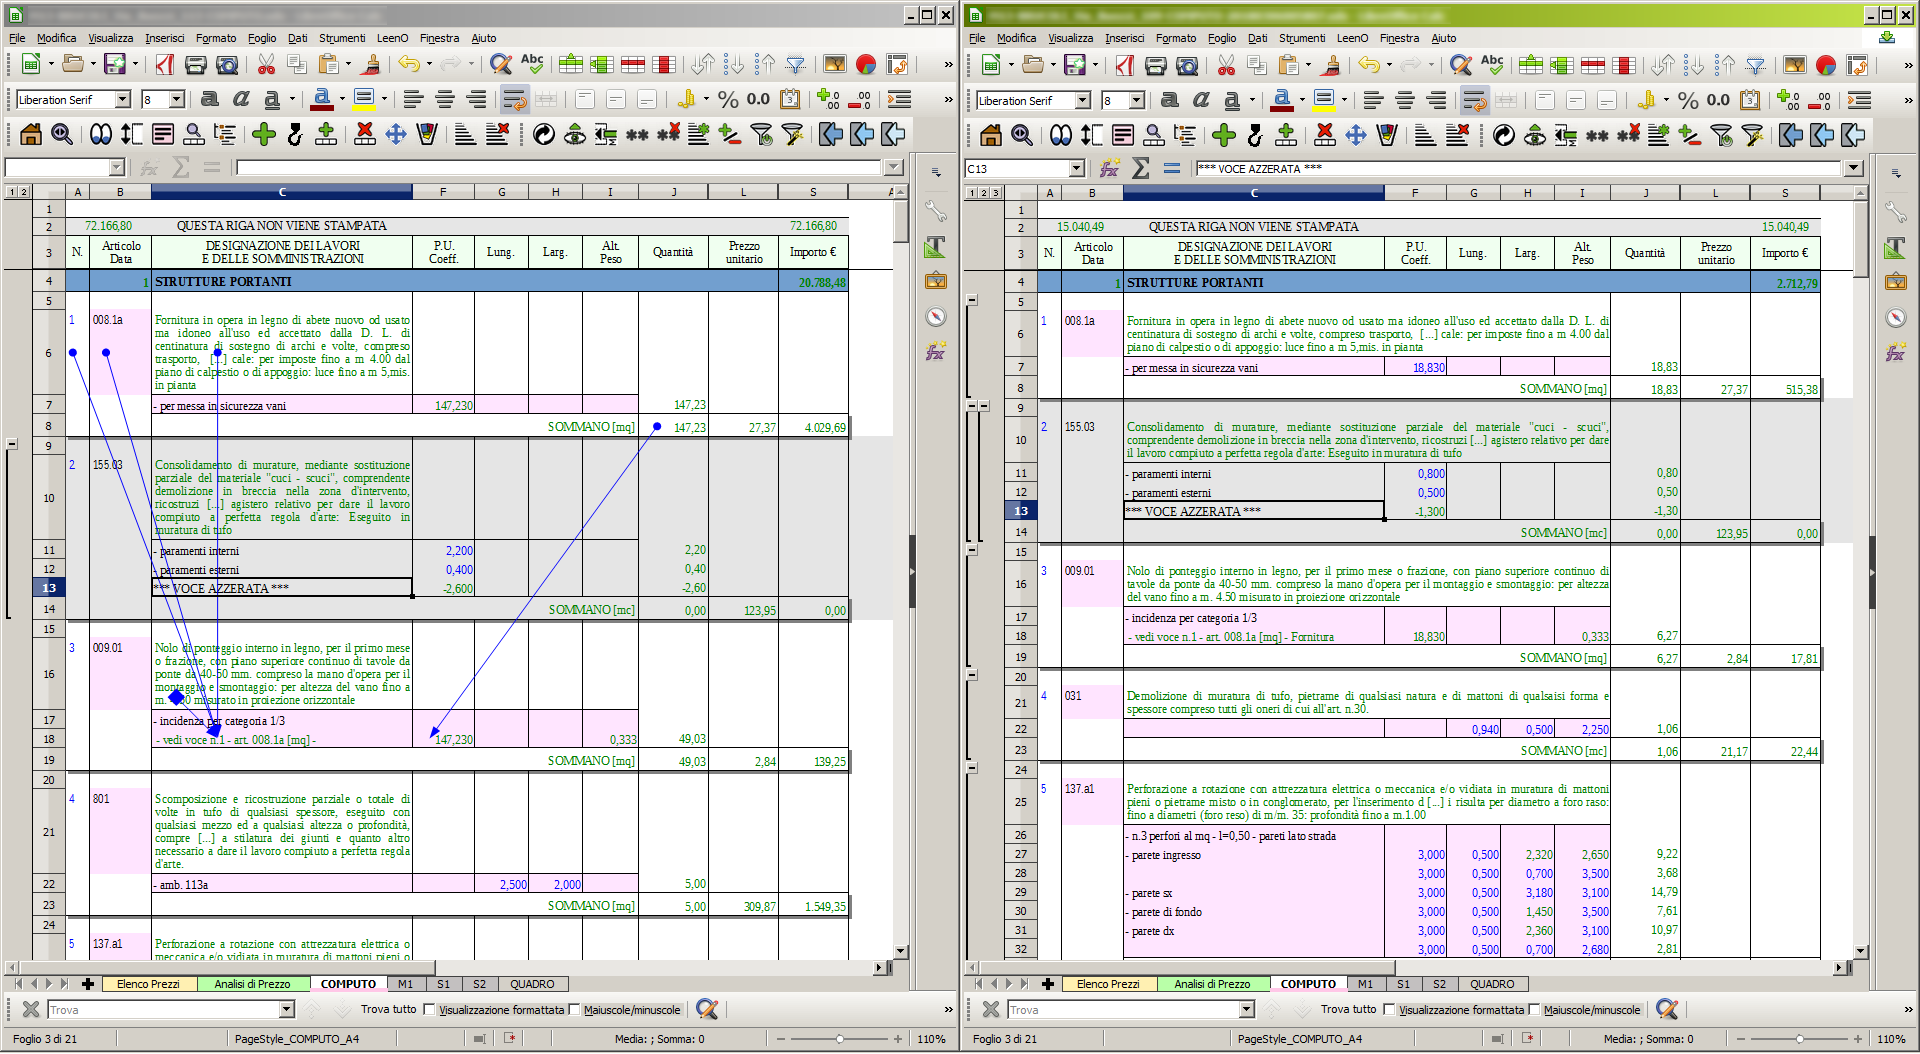Click Cut scissors icon in left window
Screen dimensions: 1920x1054
[x=266, y=65]
